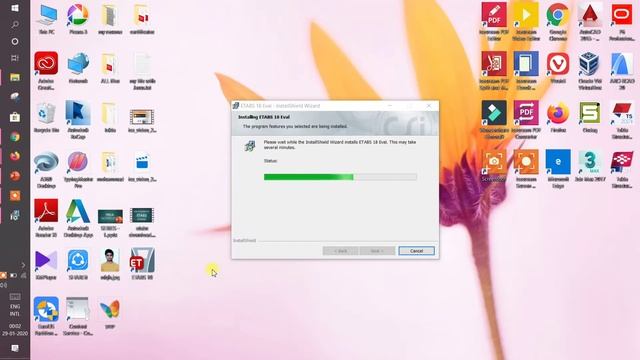Click the ENG INTL language indicator
The height and width of the screenshot is (360, 640).
15,310
